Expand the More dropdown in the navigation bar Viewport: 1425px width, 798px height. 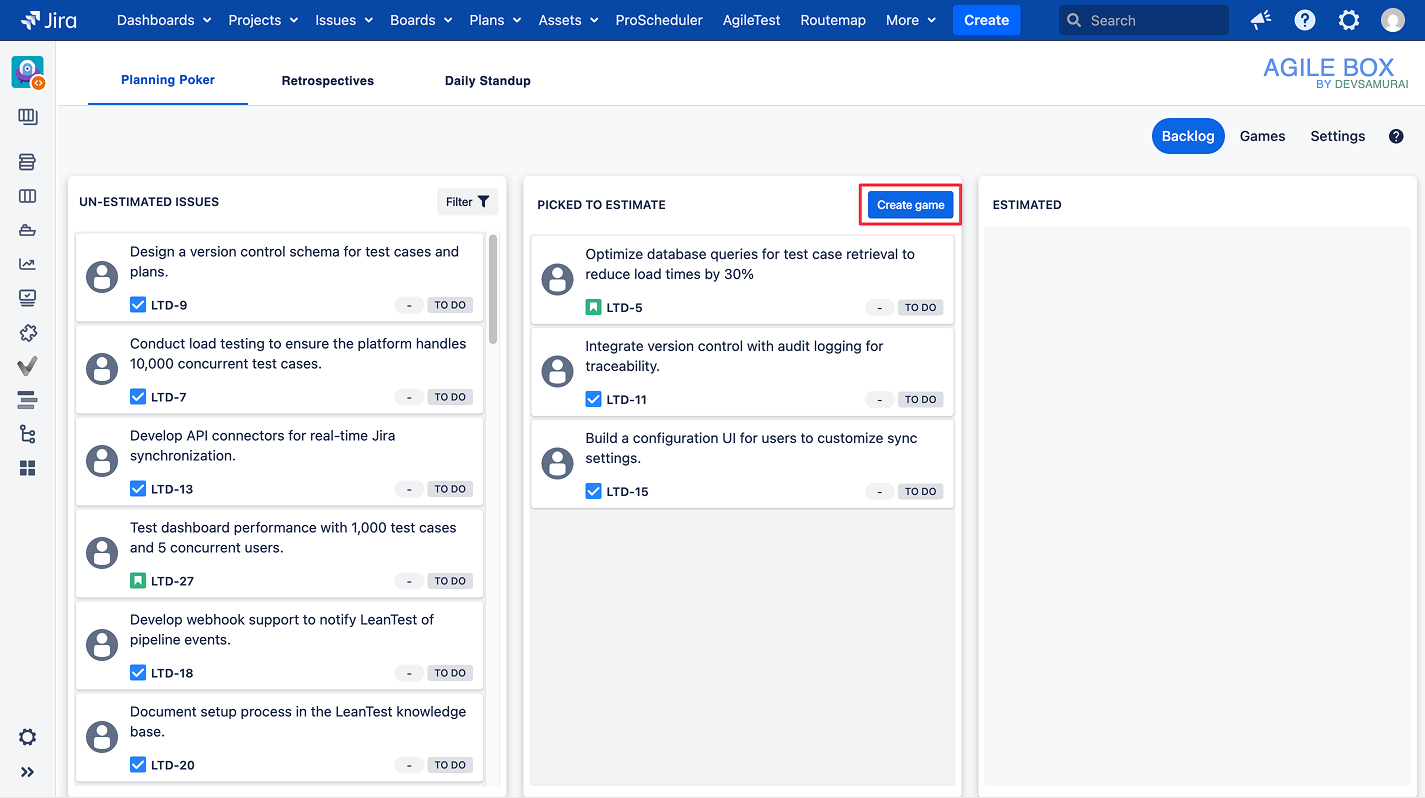[910, 20]
